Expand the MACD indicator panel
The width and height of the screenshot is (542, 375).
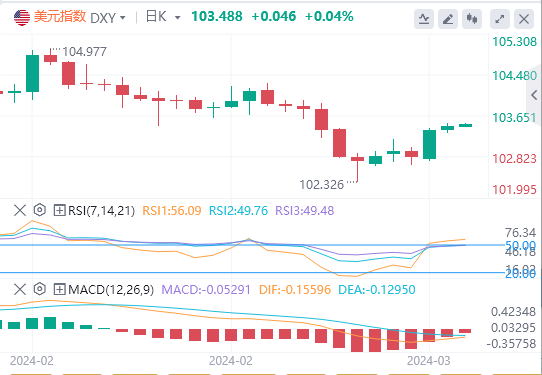(x=59, y=289)
